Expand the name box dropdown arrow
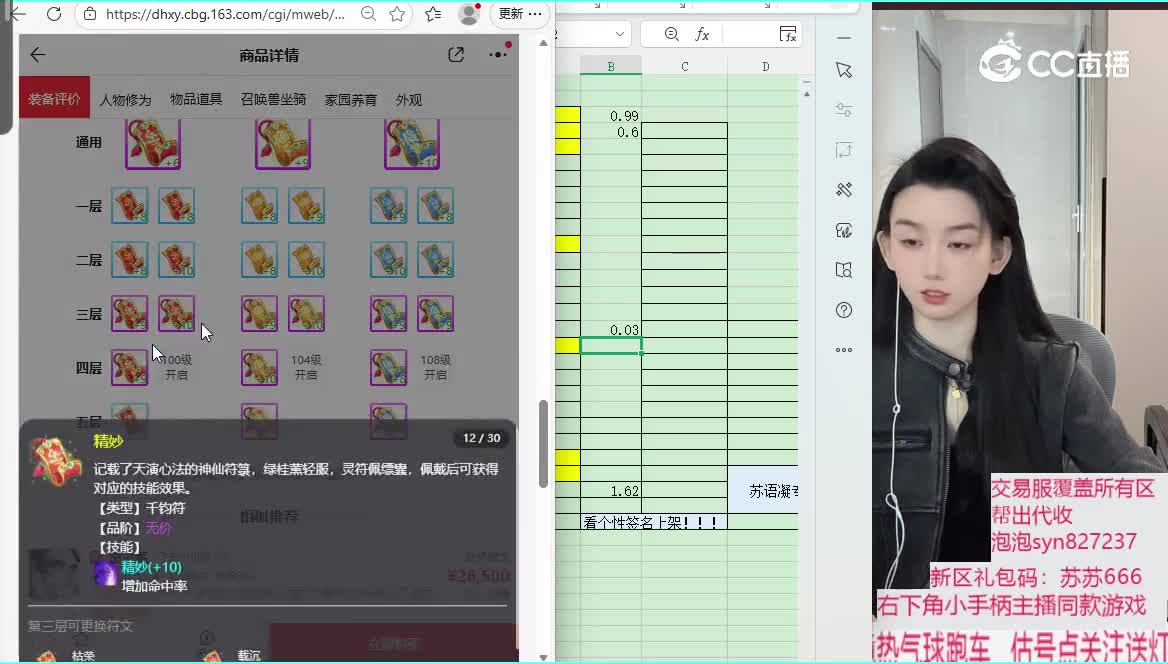1168x664 pixels. (619, 34)
